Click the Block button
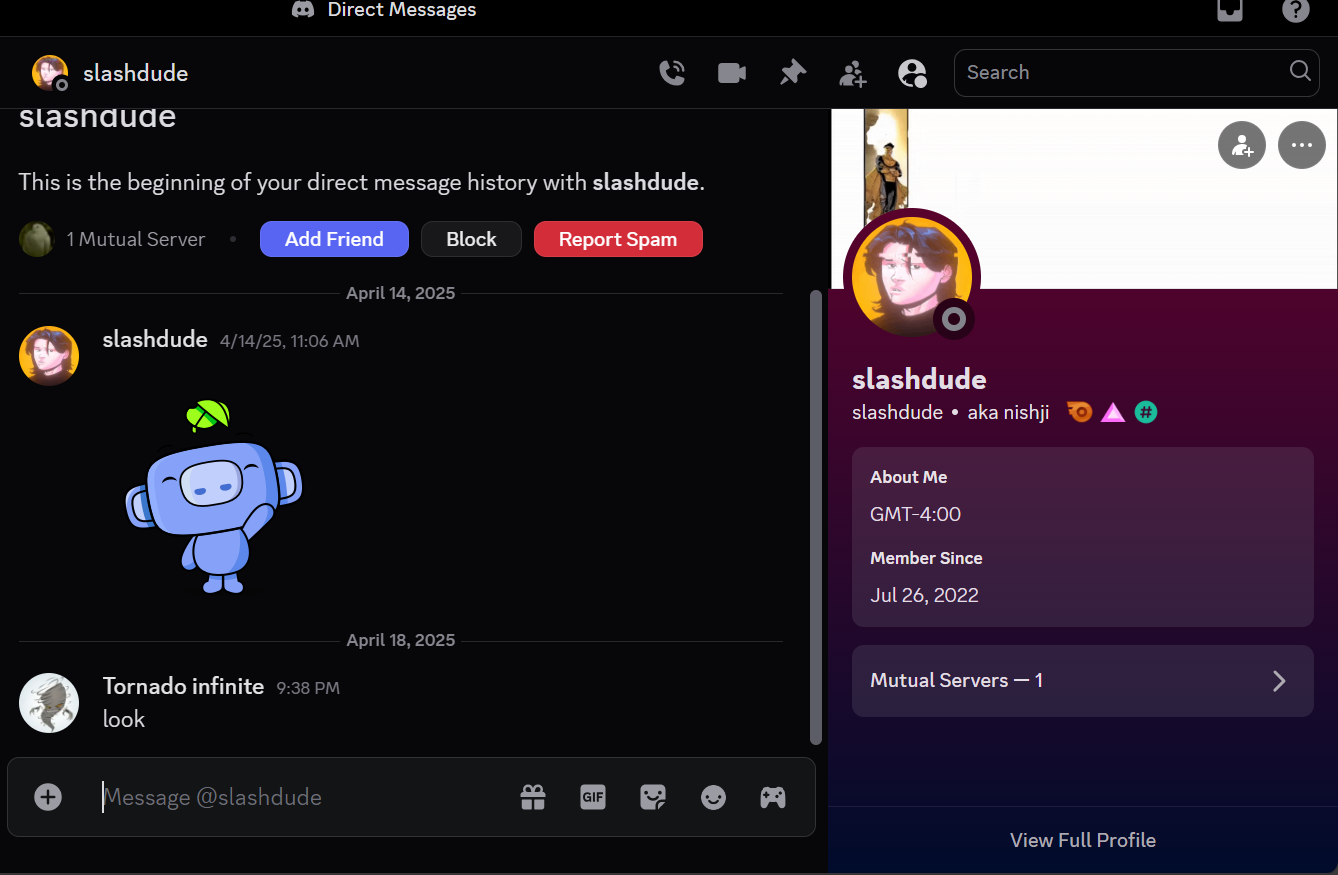 [x=471, y=239]
